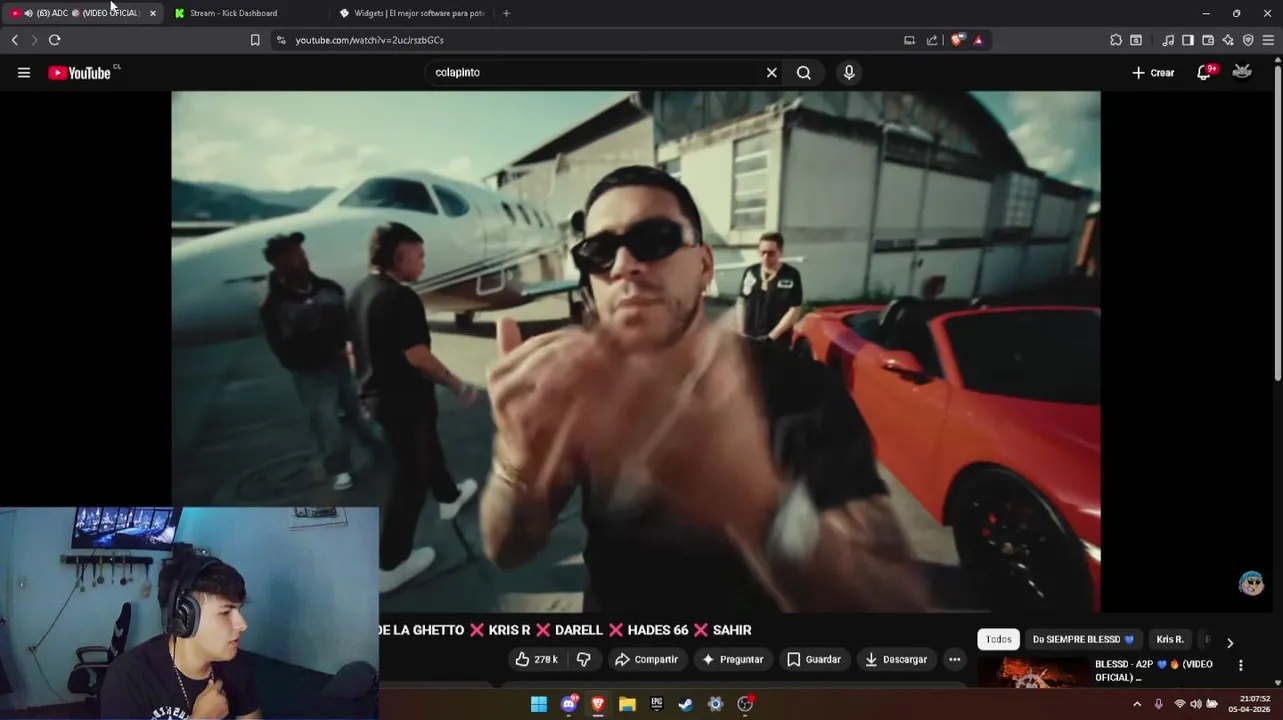Dislike the video

(x=583, y=659)
